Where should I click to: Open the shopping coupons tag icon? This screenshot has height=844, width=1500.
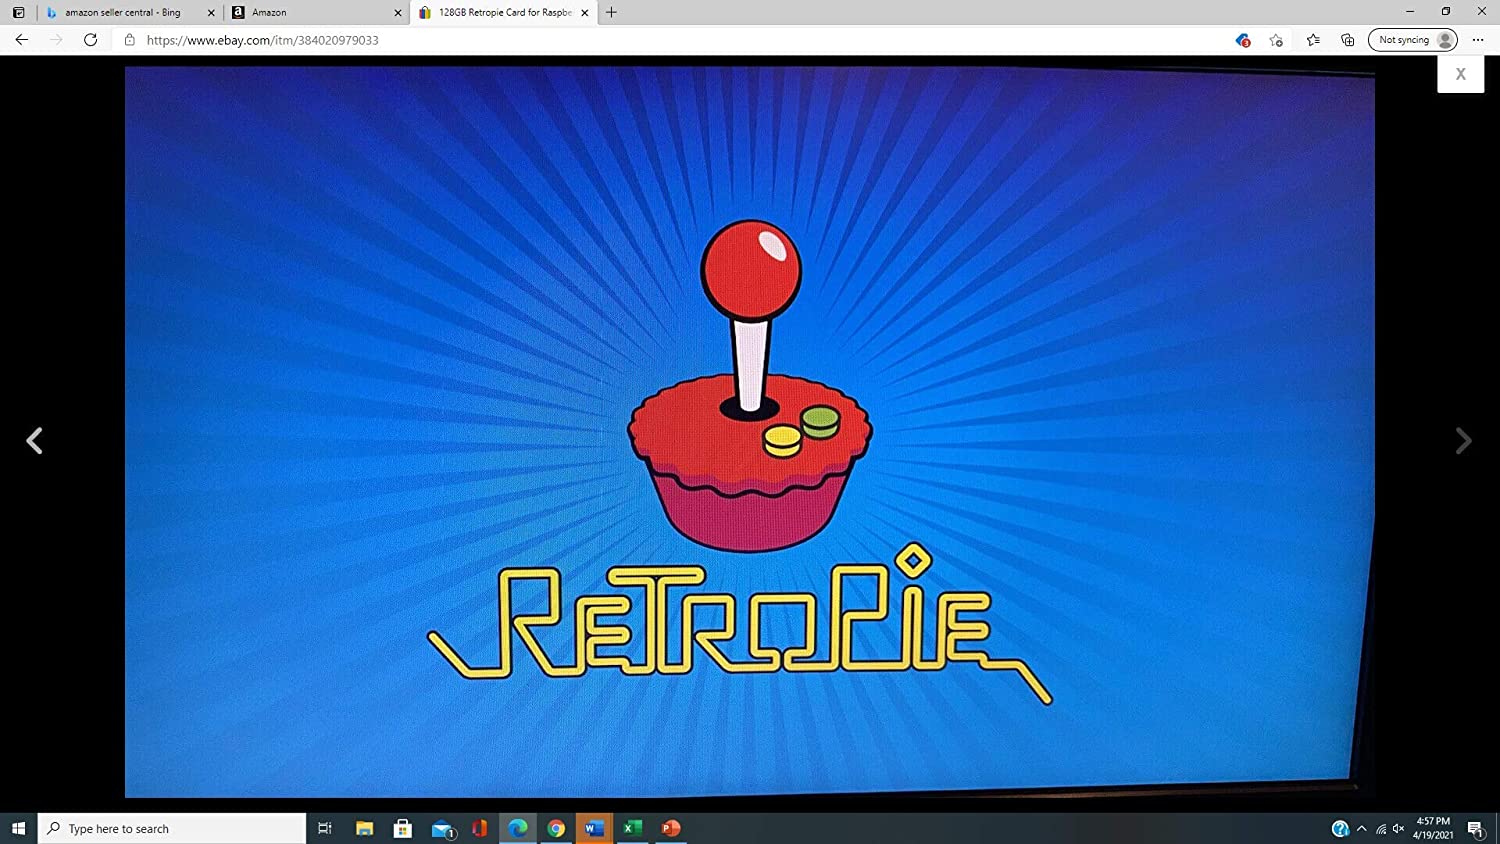pyautogui.click(x=1242, y=40)
